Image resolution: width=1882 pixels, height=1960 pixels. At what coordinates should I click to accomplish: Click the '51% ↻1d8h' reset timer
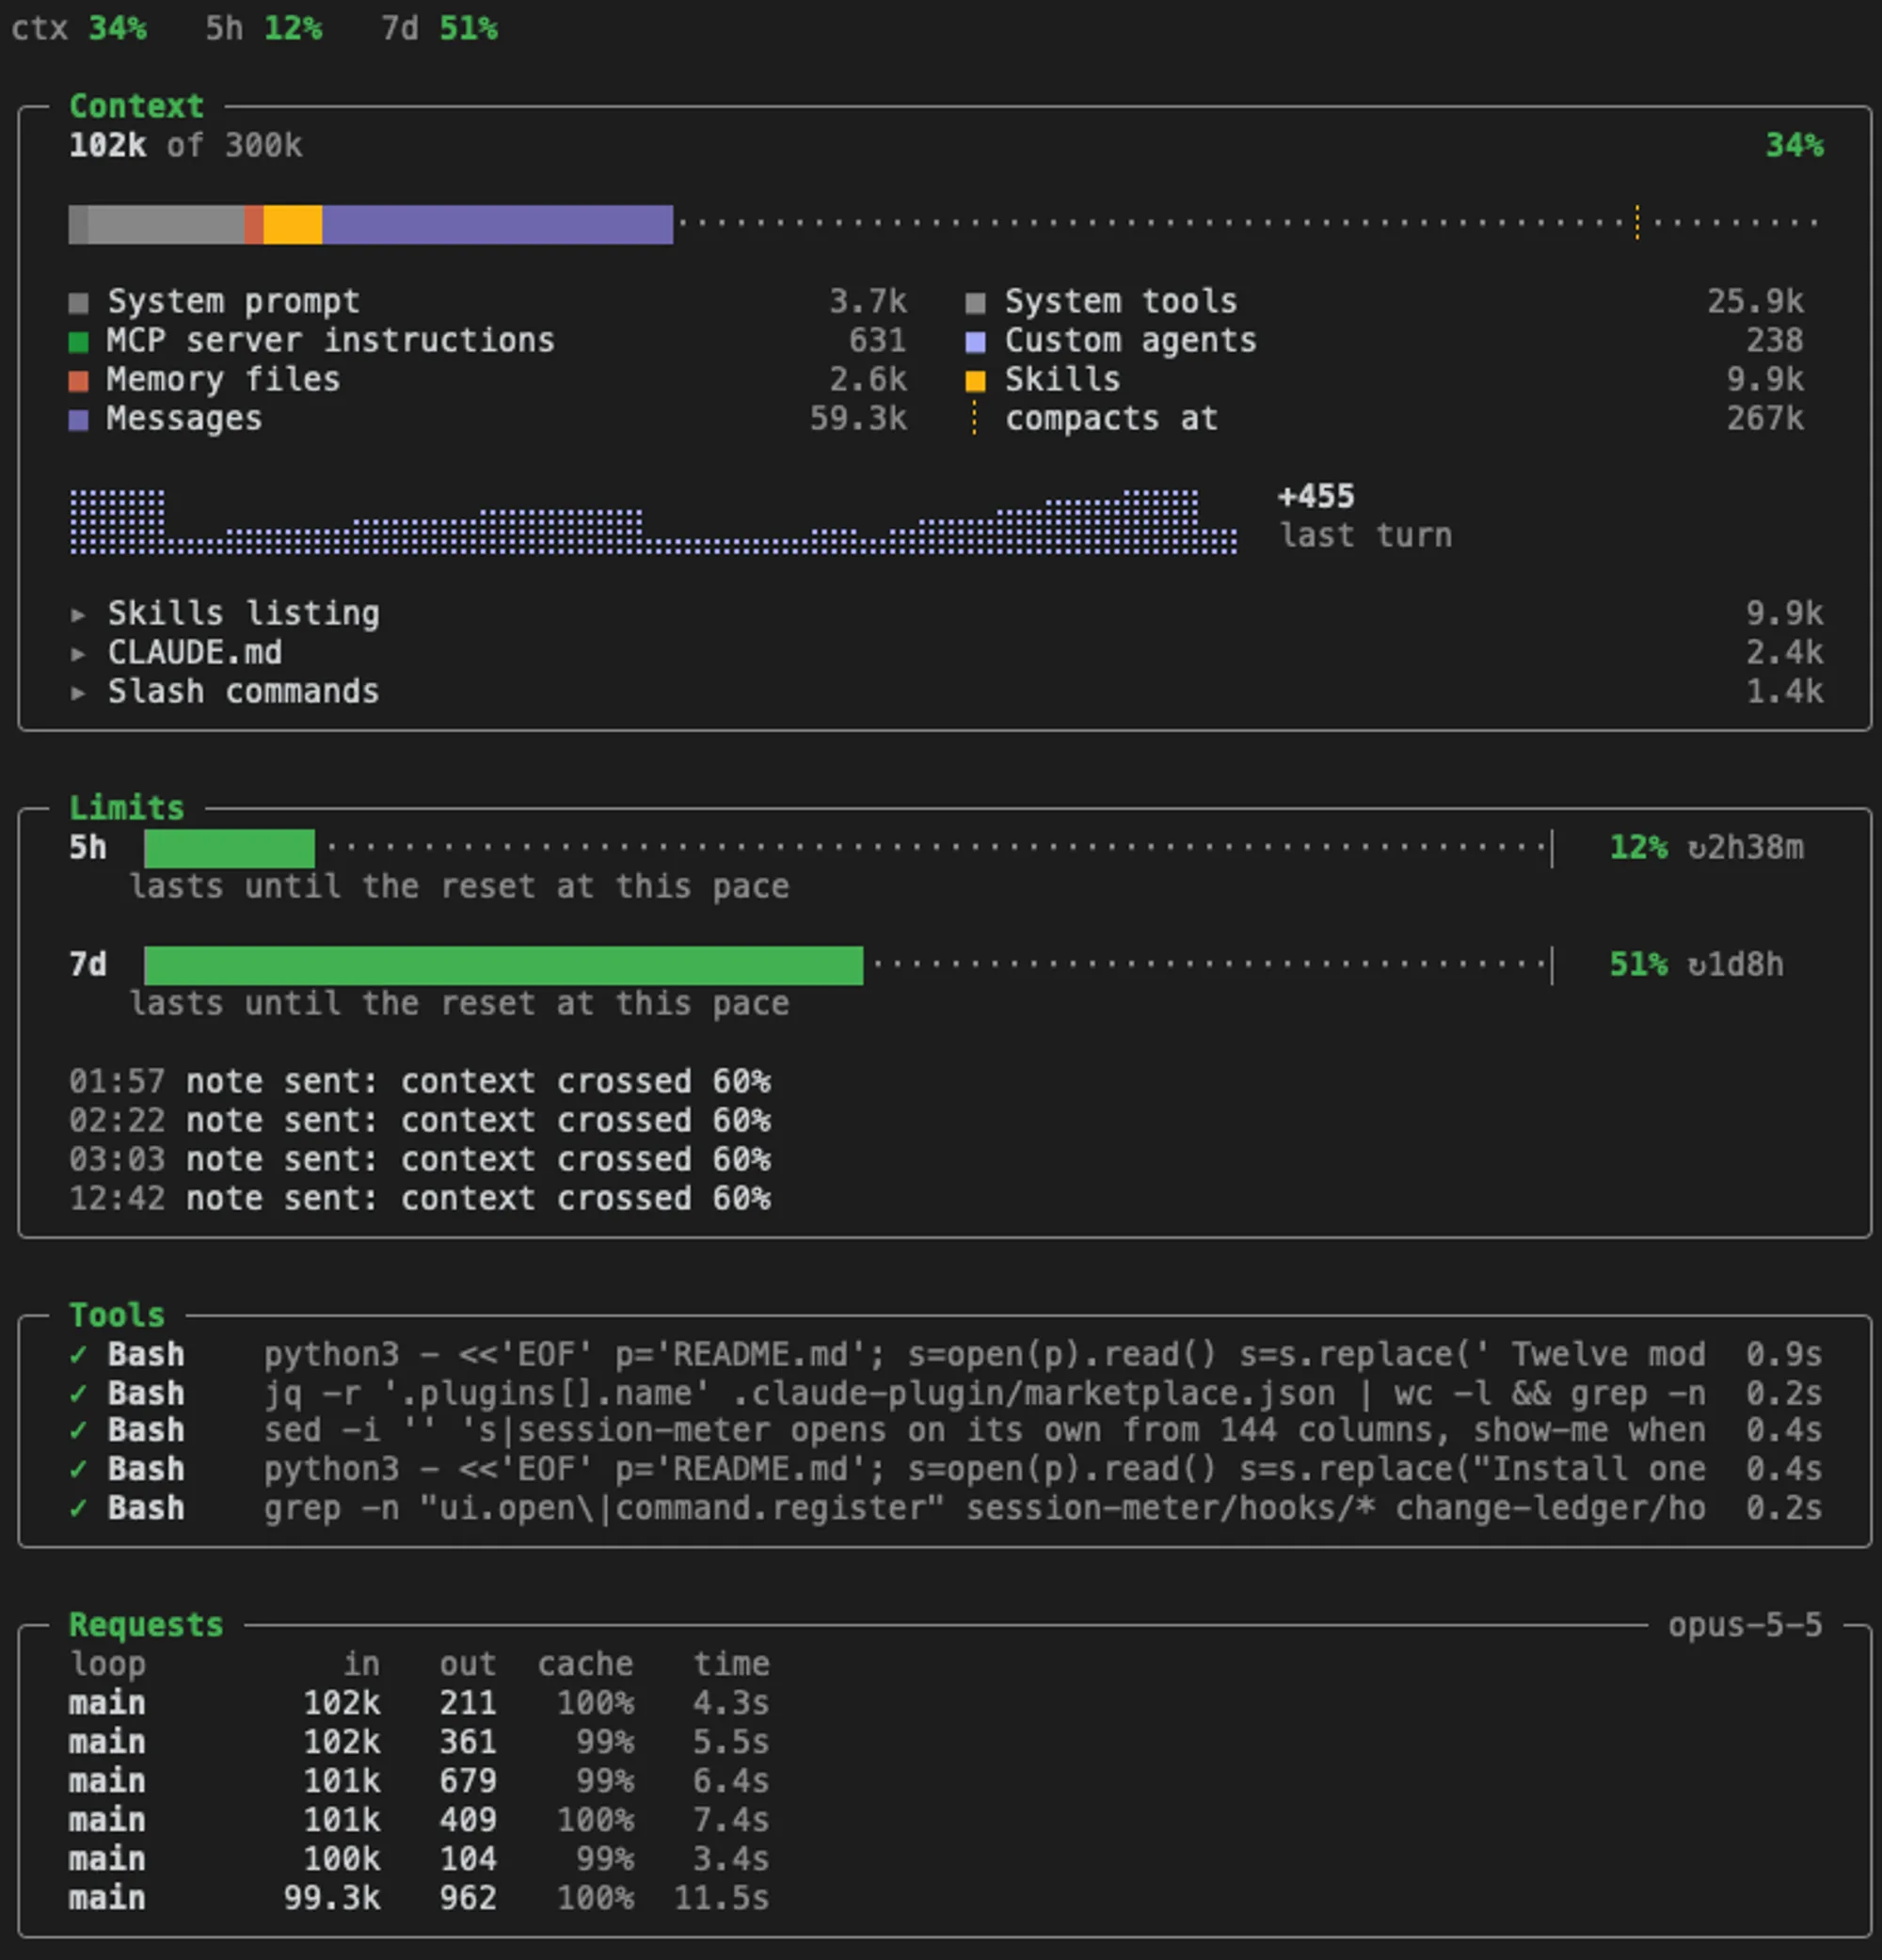pos(1696,965)
